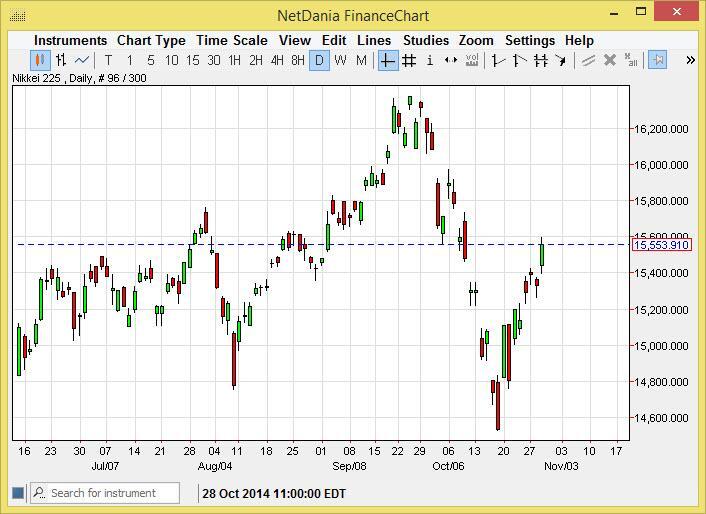Click the blue square status indicator

(17, 493)
